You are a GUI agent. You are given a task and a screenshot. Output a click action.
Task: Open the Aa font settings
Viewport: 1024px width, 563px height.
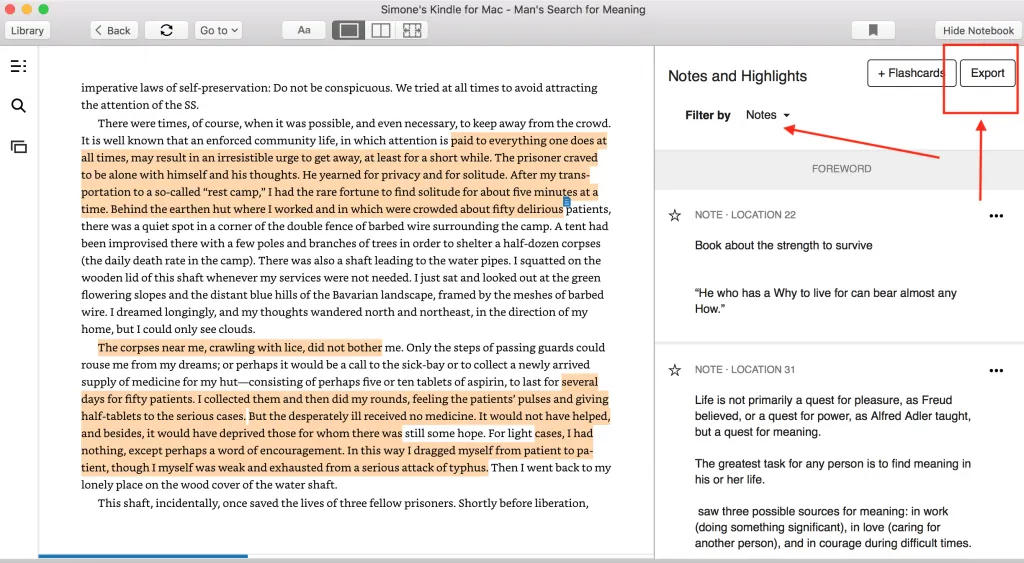pos(304,31)
